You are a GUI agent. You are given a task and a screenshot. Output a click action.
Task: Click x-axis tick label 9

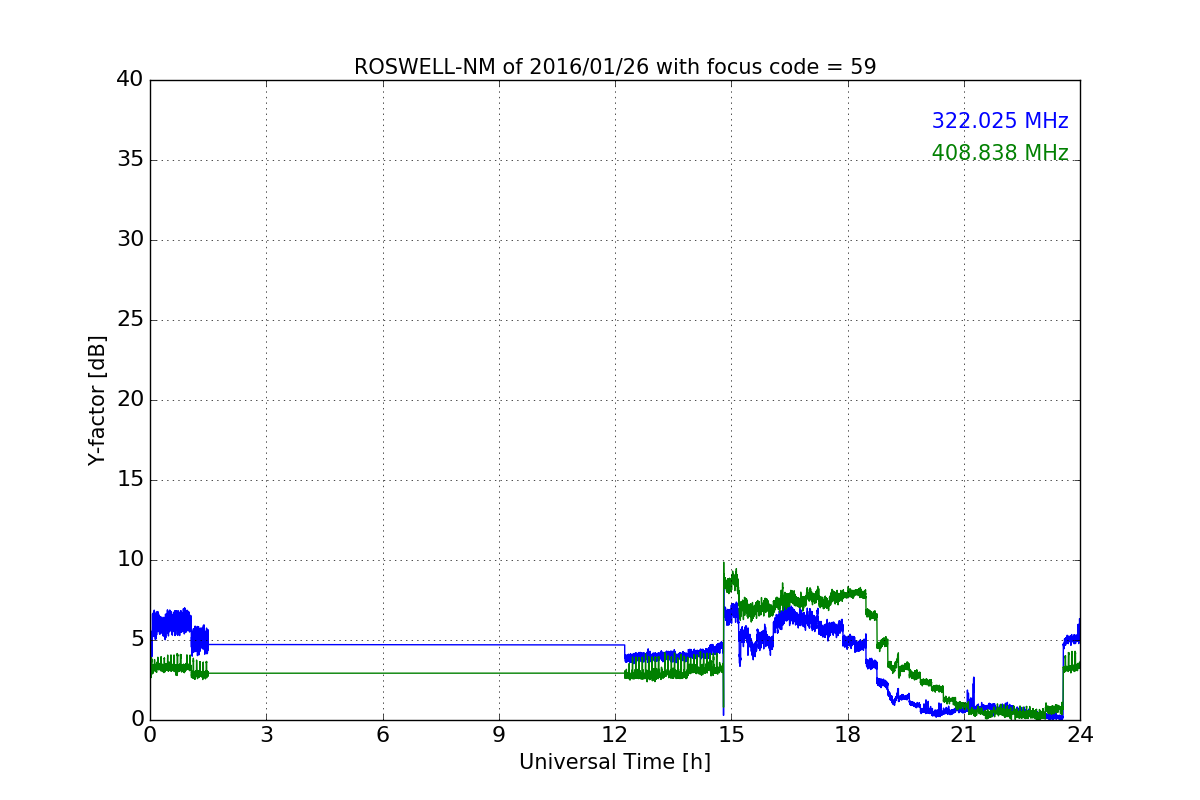coord(499,735)
